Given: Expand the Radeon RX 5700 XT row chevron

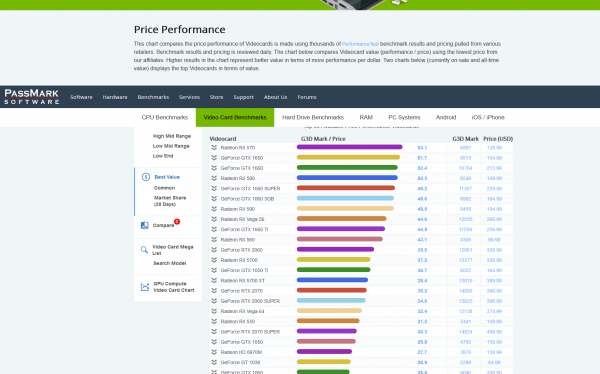Looking at the screenshot, I should pyautogui.click(x=214, y=280).
